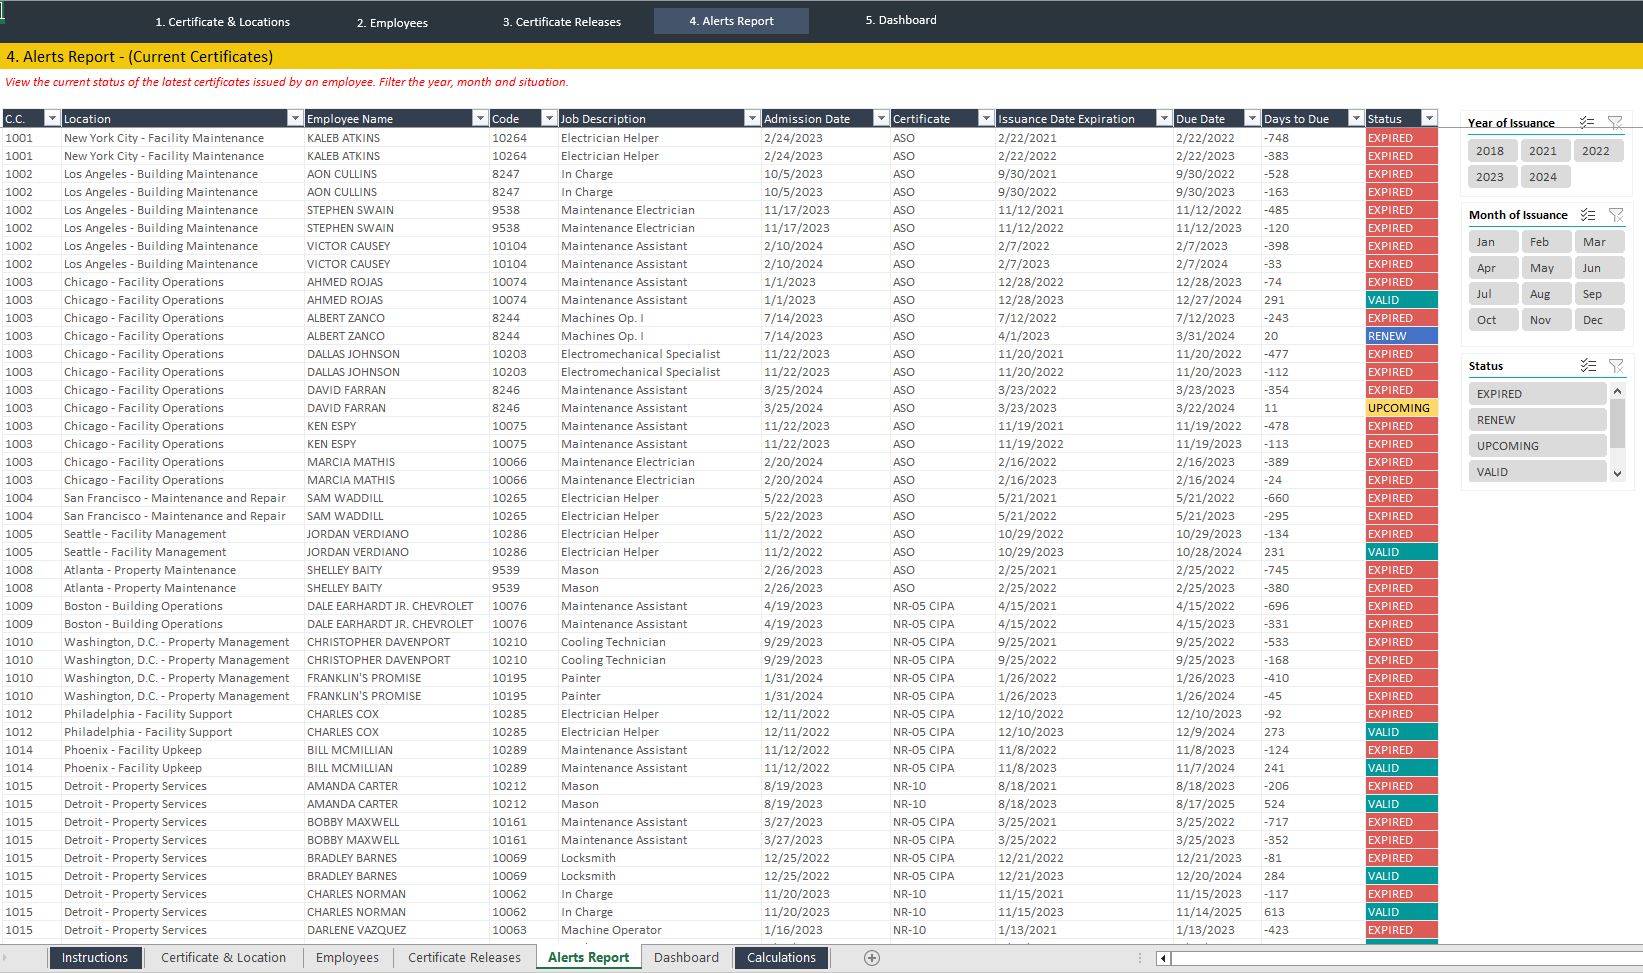
Task: Select May in Month of Issuance slicer
Action: coord(1546,268)
